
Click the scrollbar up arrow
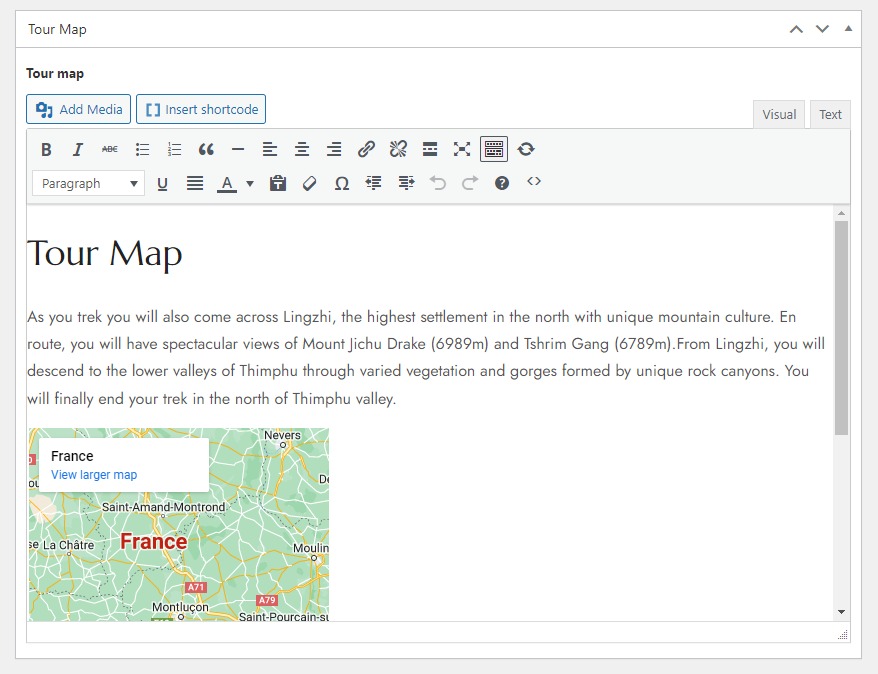[841, 213]
